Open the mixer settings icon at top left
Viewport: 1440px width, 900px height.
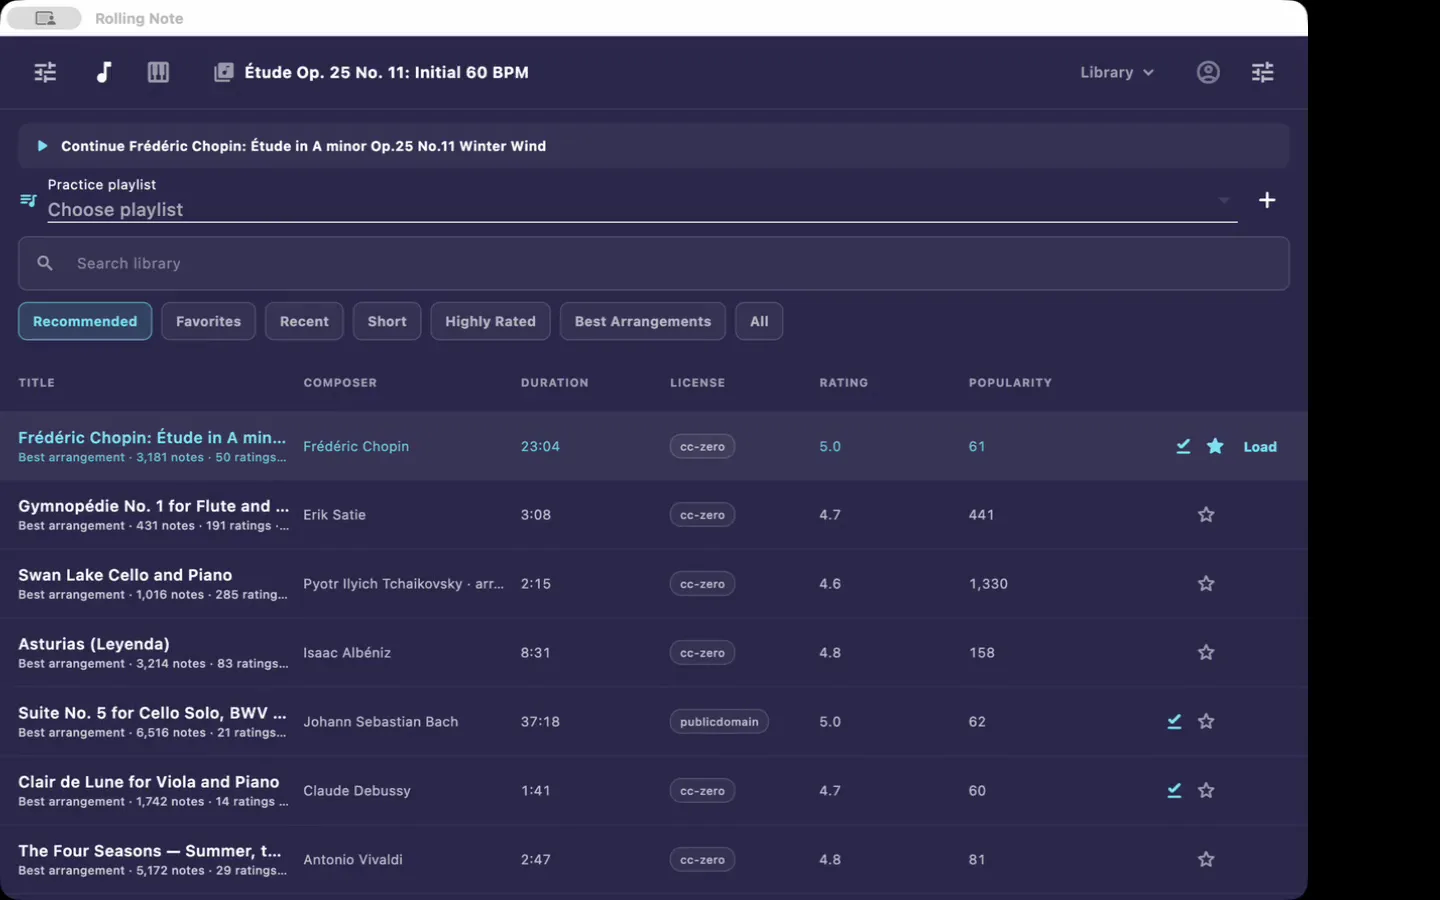click(45, 72)
